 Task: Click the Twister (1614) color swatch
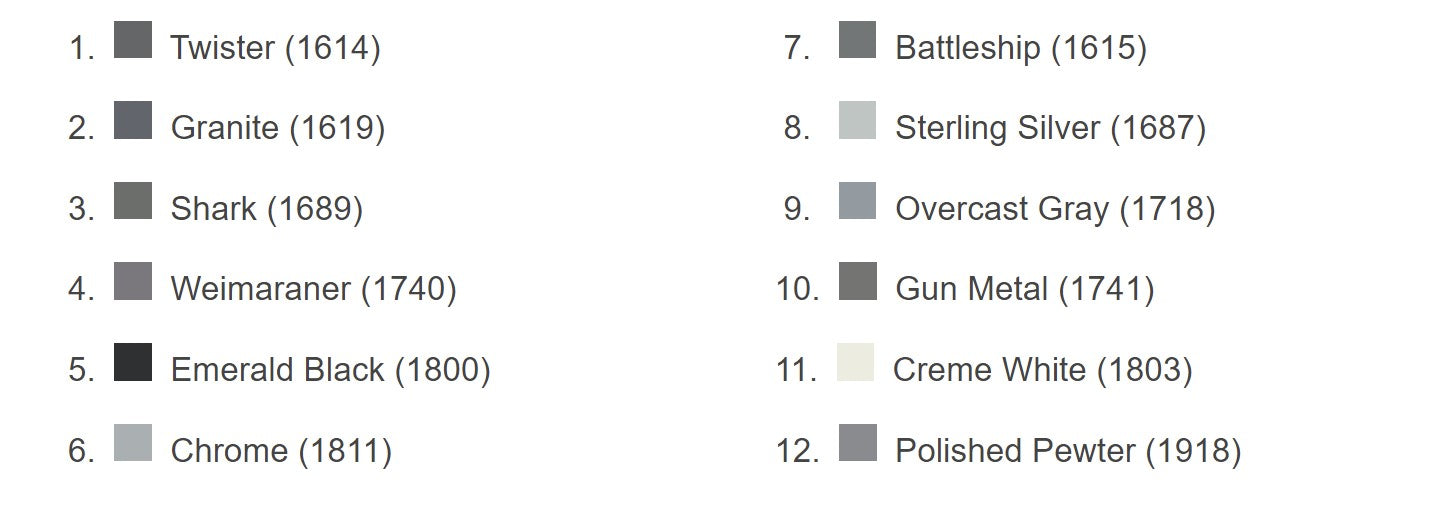(133, 40)
